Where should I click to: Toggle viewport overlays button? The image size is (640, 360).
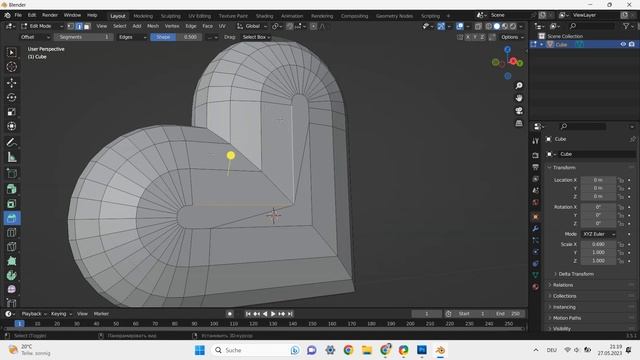click(x=460, y=26)
